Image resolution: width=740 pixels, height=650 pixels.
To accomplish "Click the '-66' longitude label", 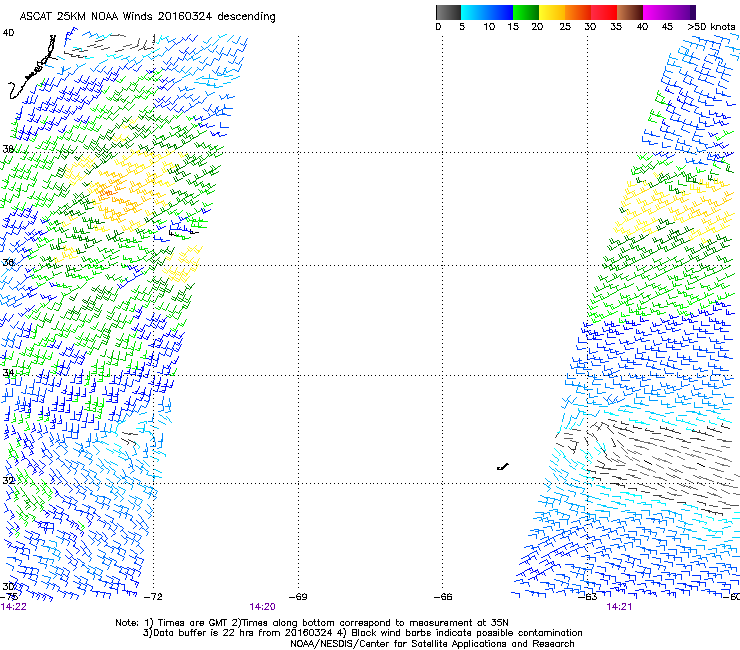I will pyautogui.click(x=443, y=597).
